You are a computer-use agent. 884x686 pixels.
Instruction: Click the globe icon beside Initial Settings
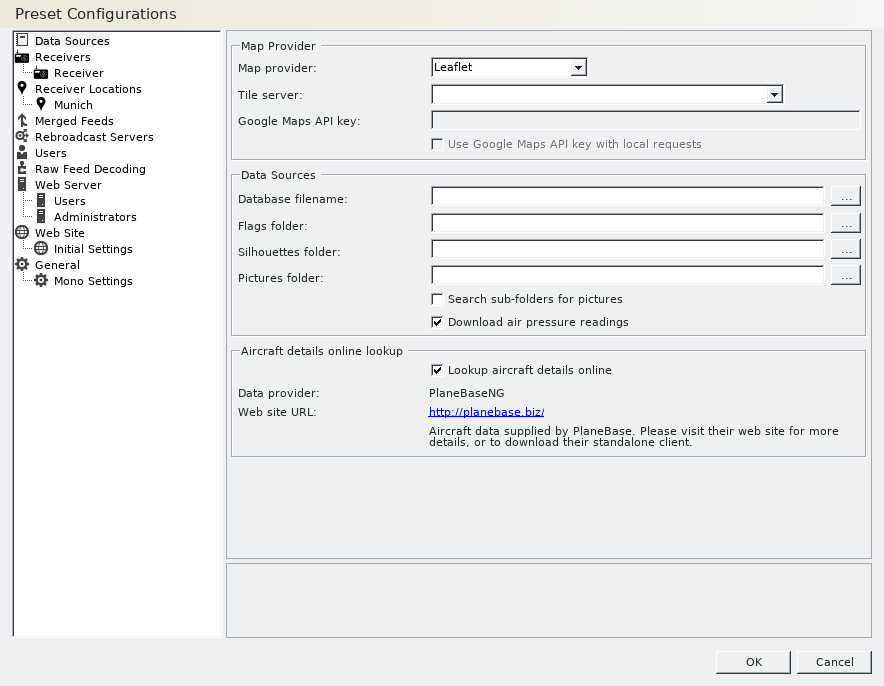pos(41,248)
